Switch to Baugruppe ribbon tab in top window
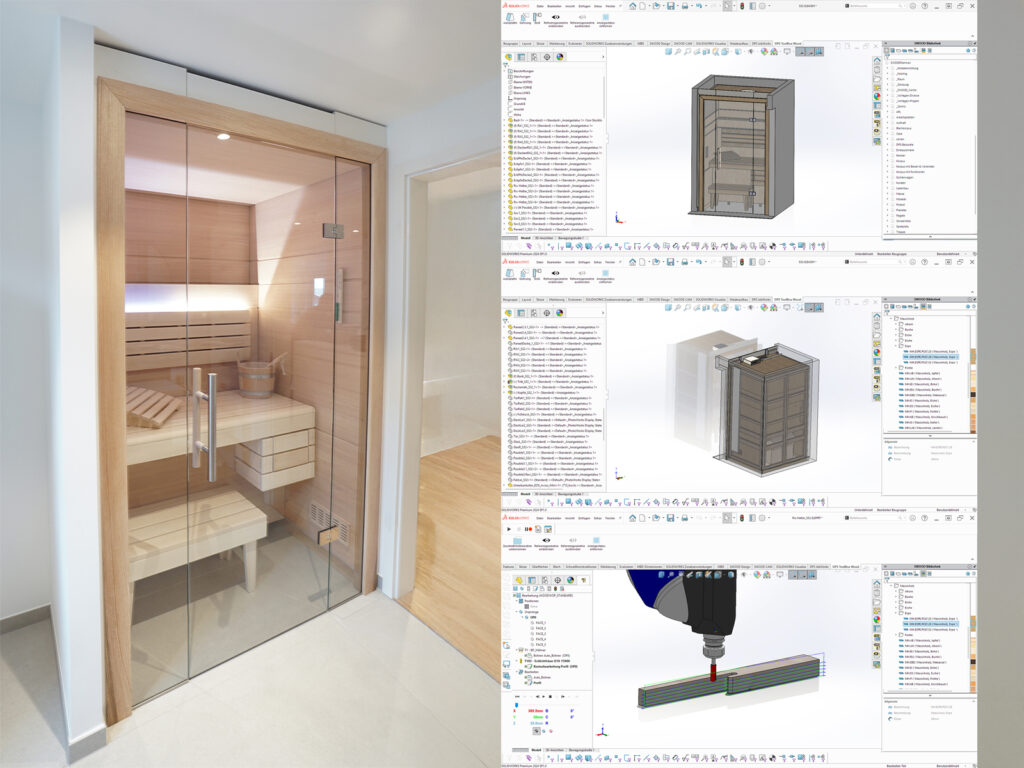Image resolution: width=1024 pixels, height=768 pixels. coord(510,44)
